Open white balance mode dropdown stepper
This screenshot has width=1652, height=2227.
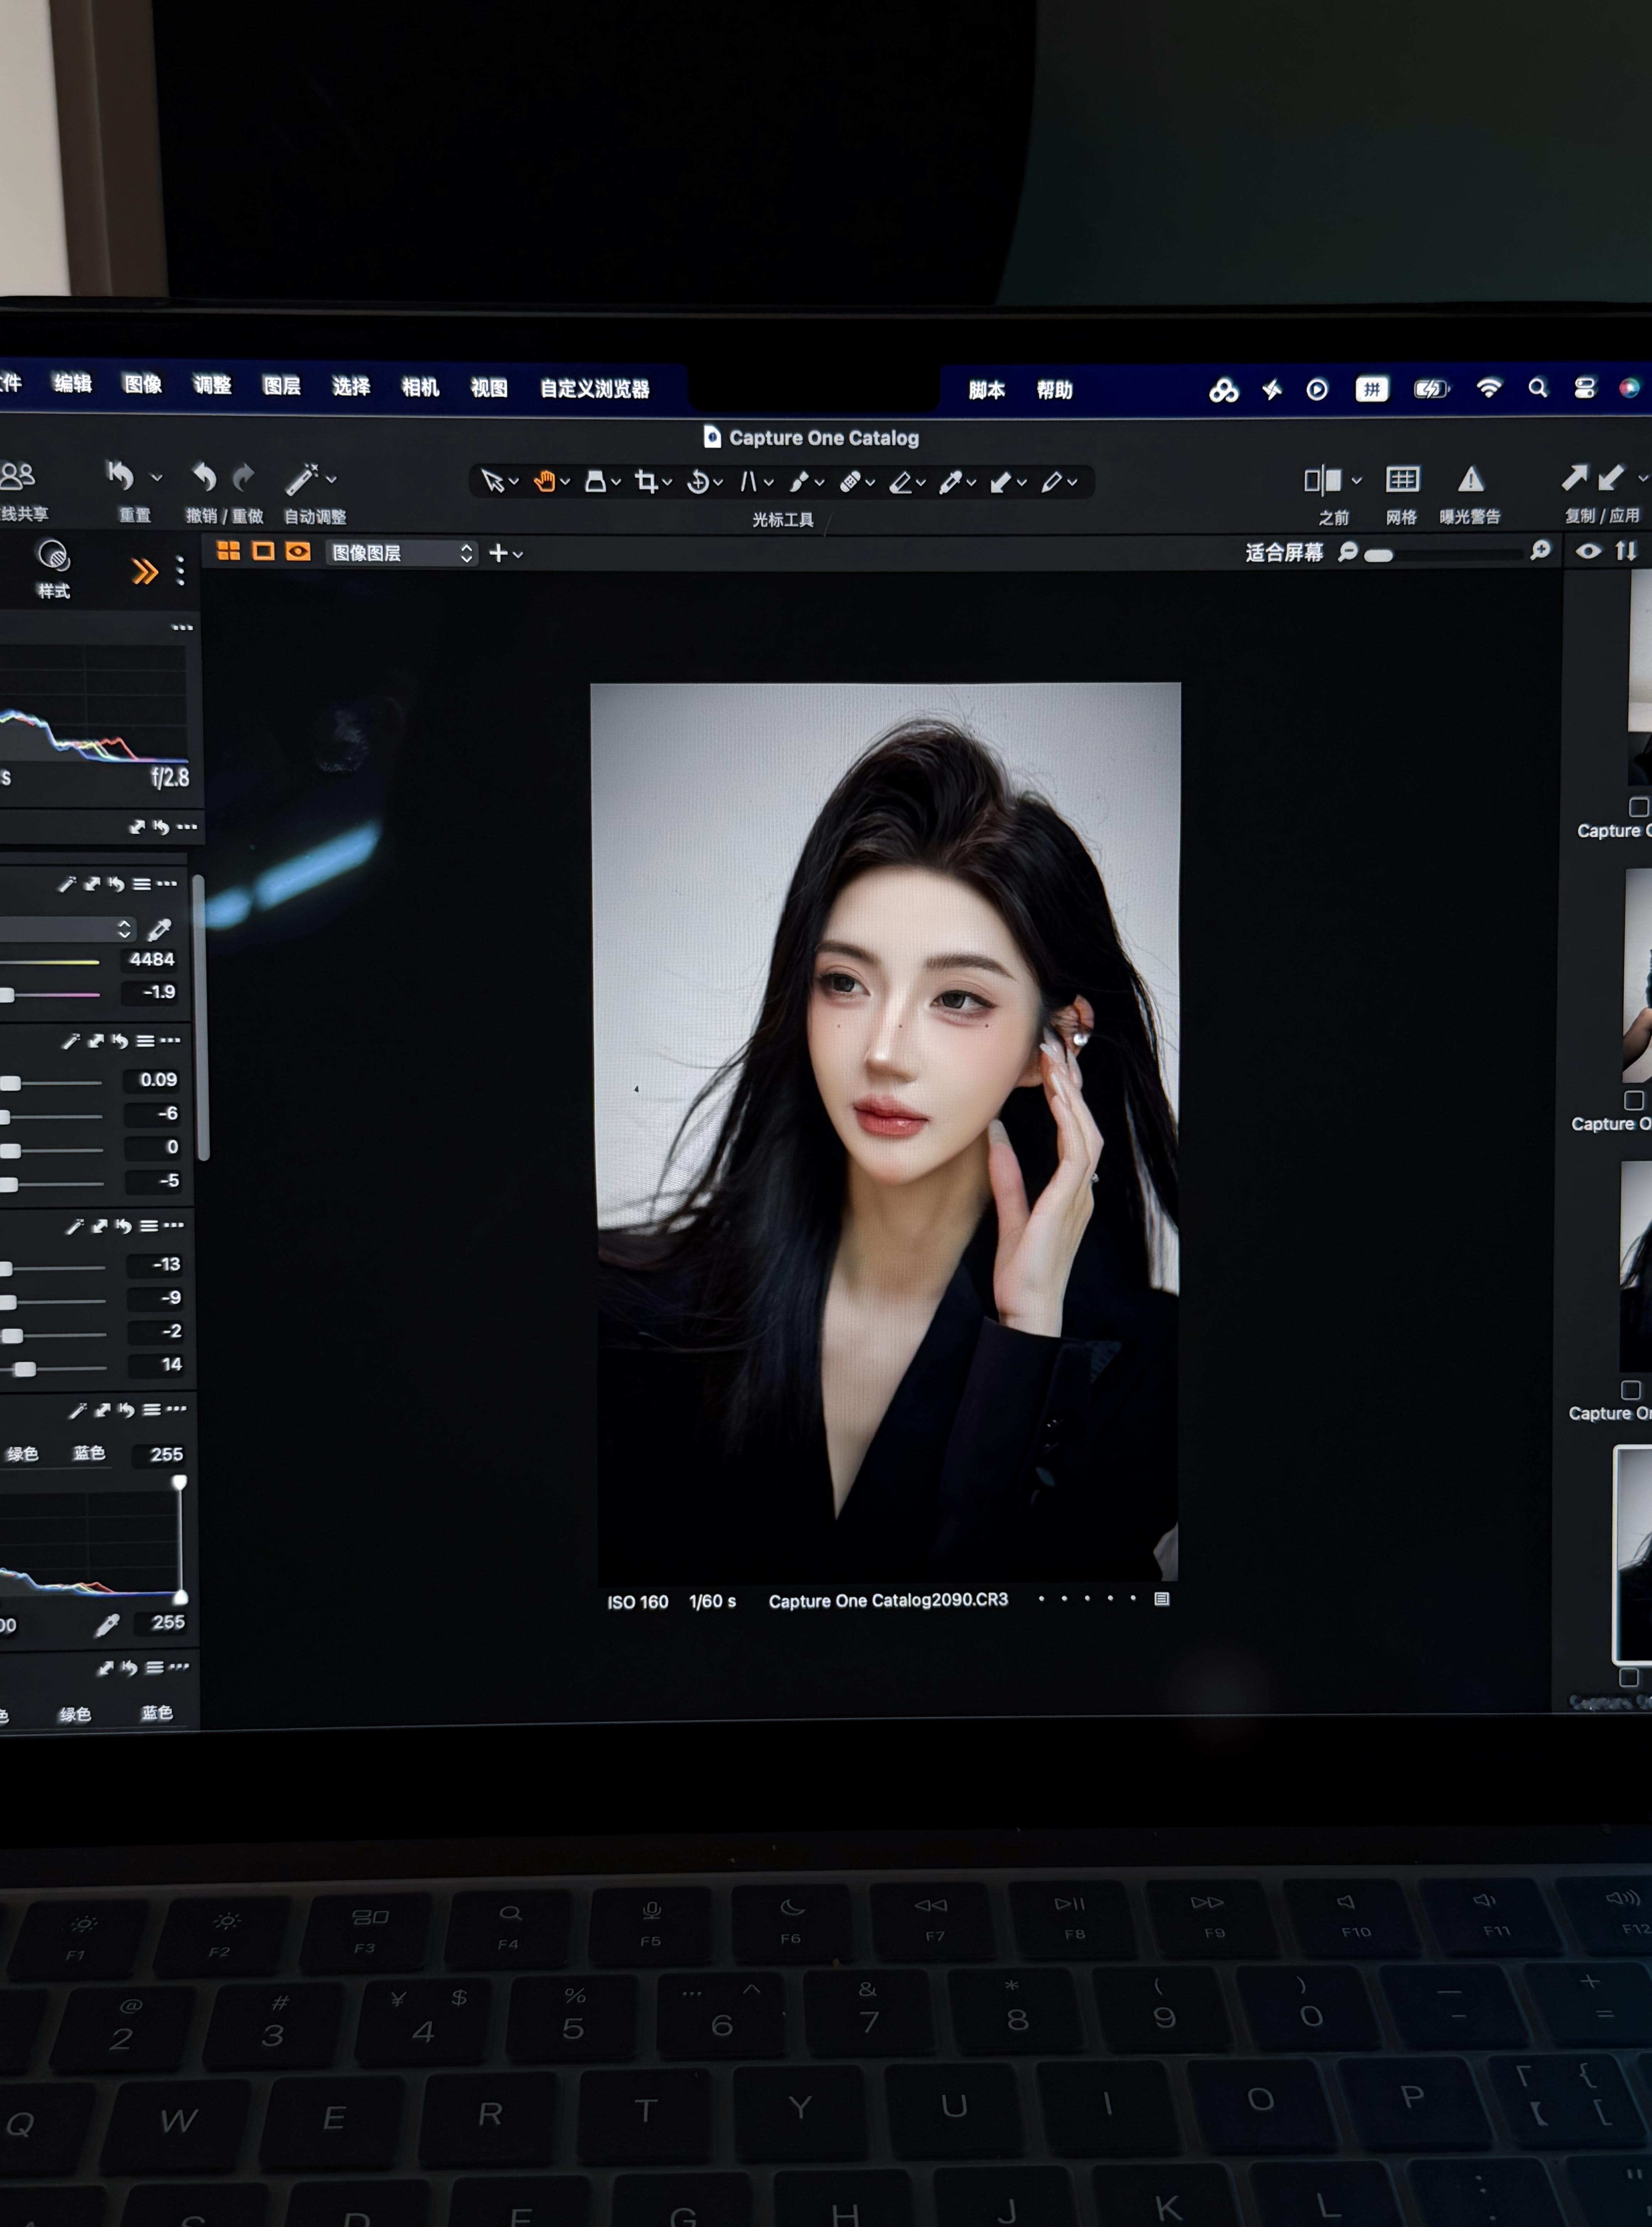124,929
